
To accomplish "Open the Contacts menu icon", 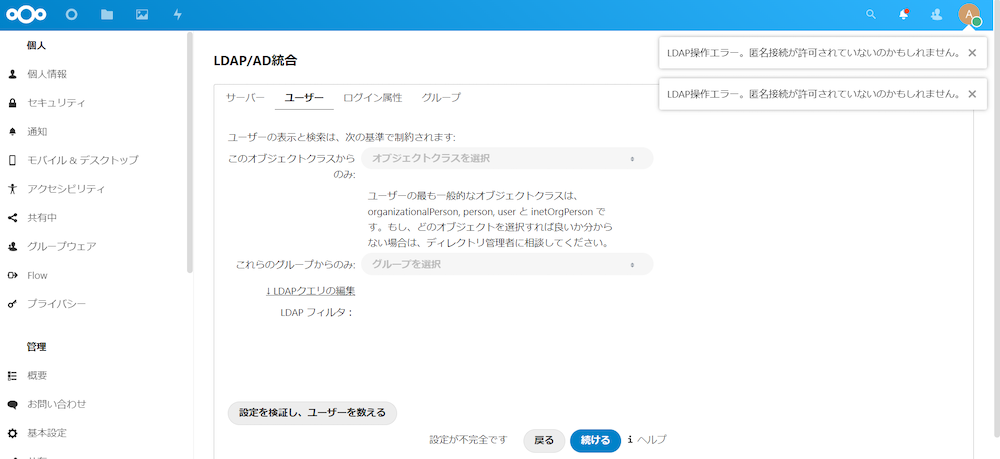I will (x=936, y=15).
